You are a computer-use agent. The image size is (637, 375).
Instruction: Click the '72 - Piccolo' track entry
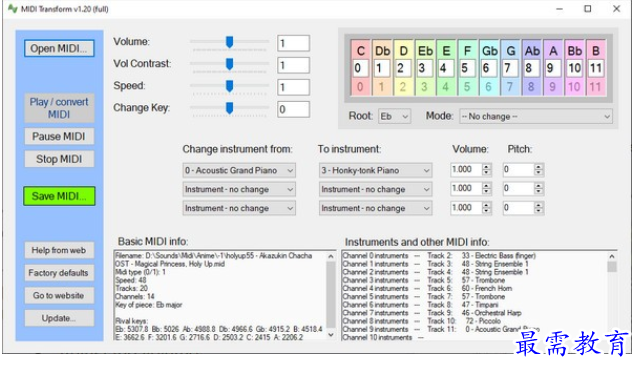pyautogui.click(x=483, y=321)
